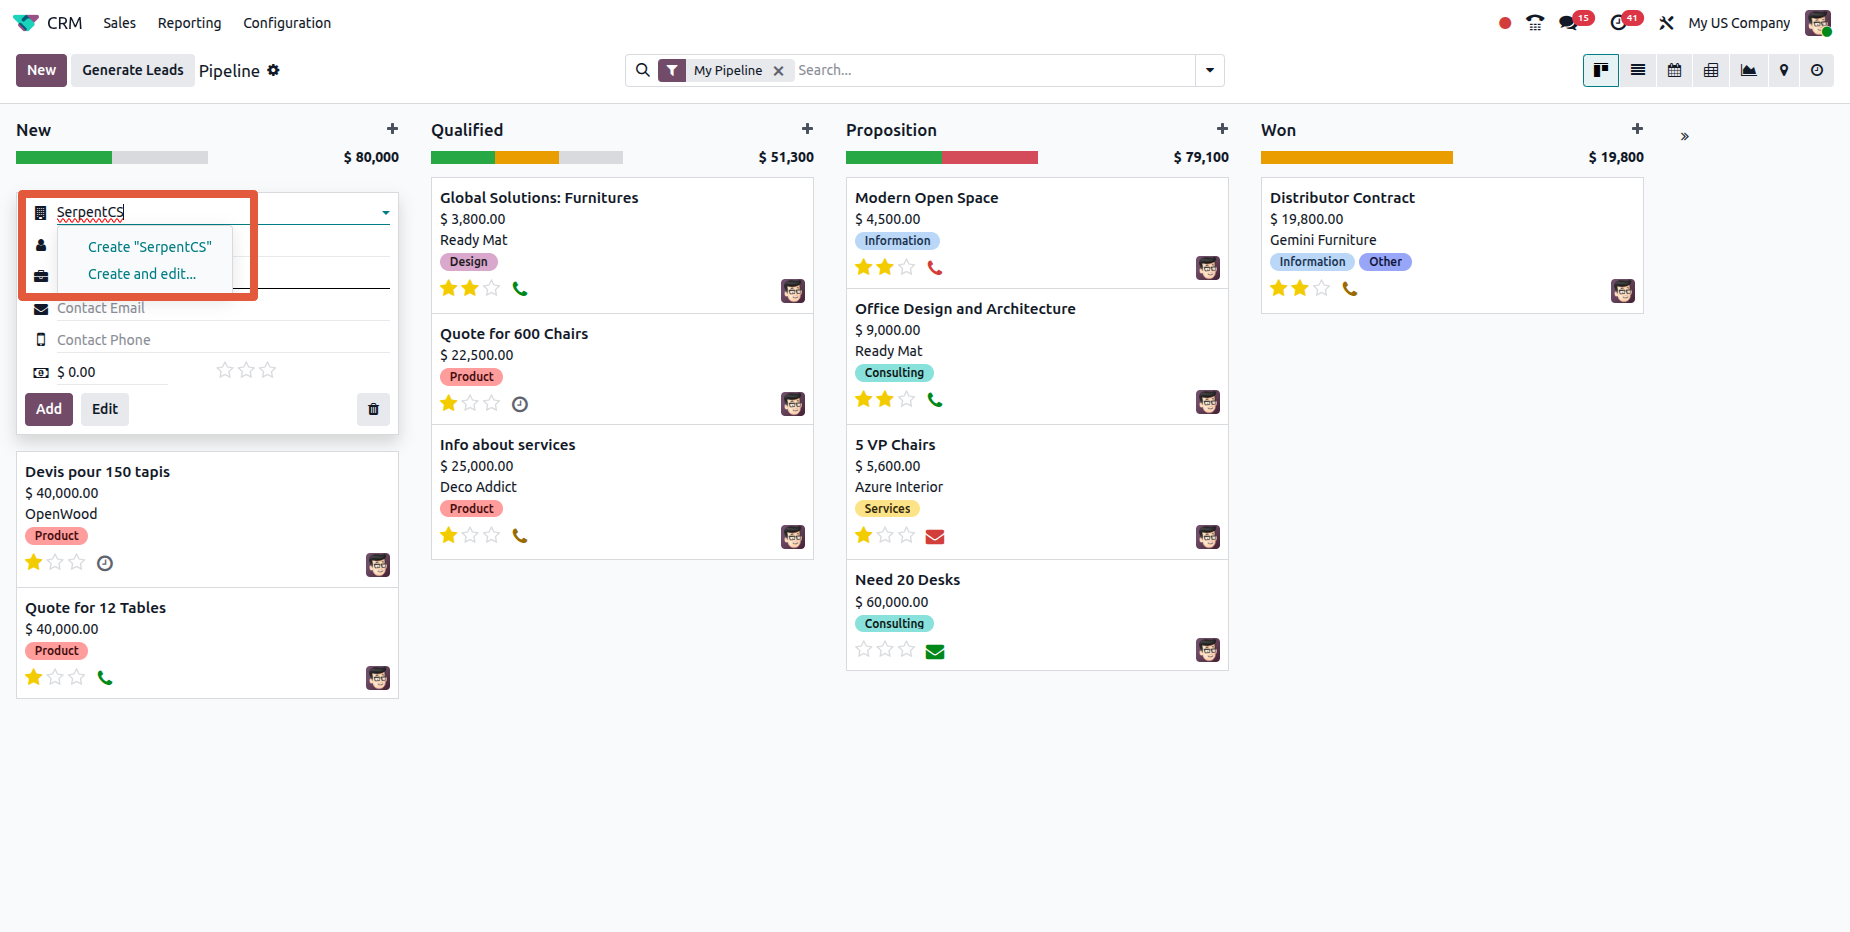Open the calendar view
Viewport: 1850px width, 932px height.
(1674, 70)
